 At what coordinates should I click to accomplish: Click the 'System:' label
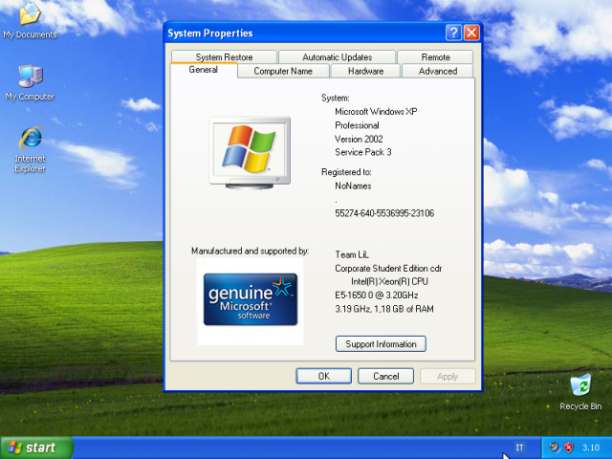click(335, 98)
